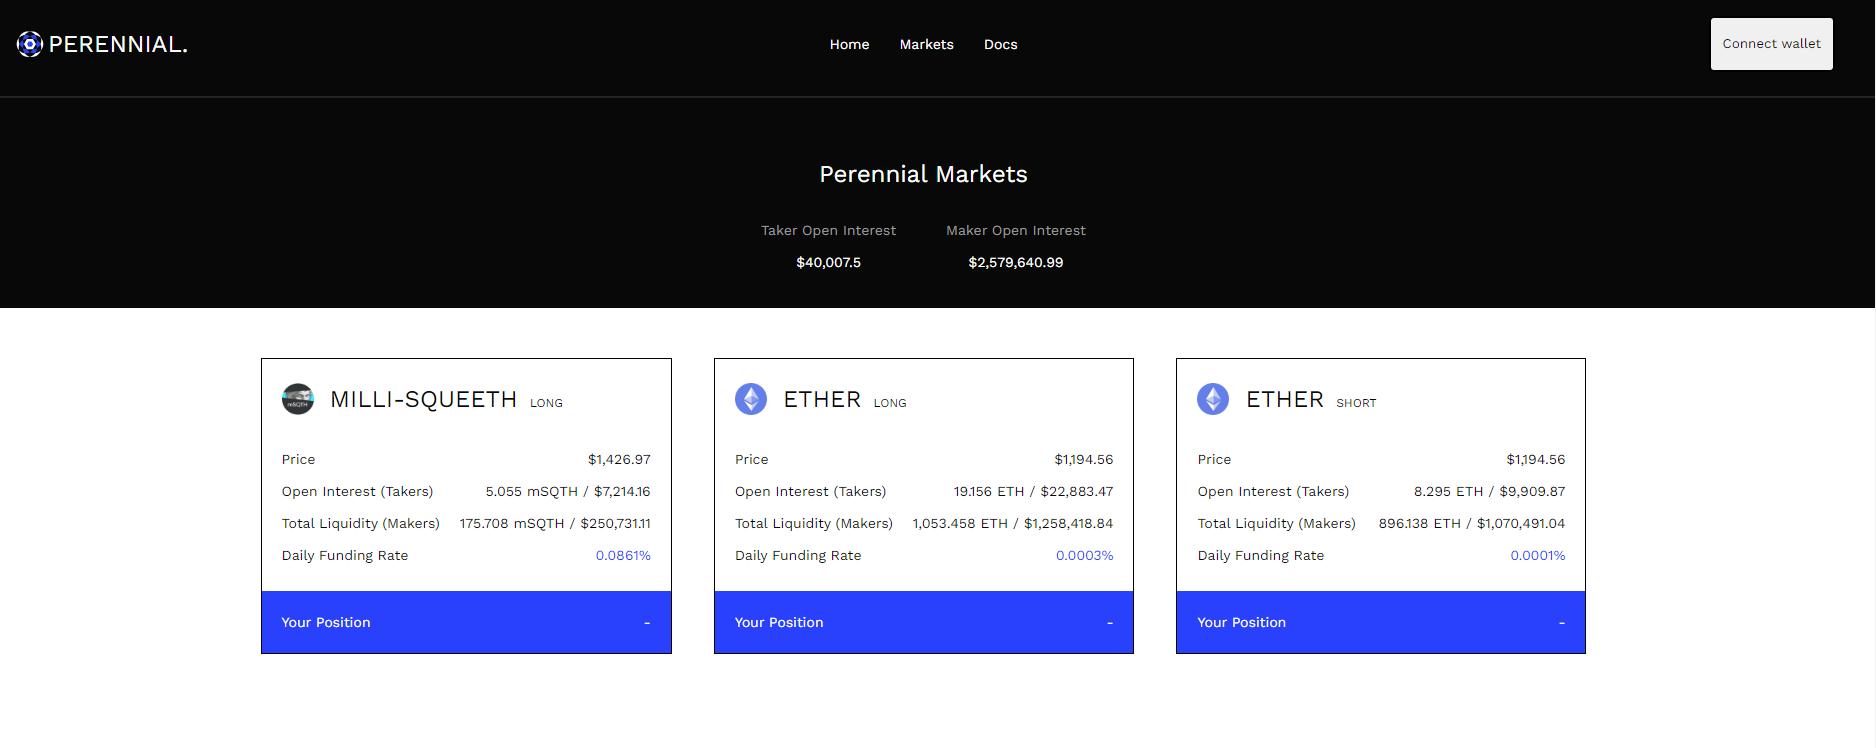Go to the Markets page
This screenshot has height=748, width=1876.
tap(926, 44)
